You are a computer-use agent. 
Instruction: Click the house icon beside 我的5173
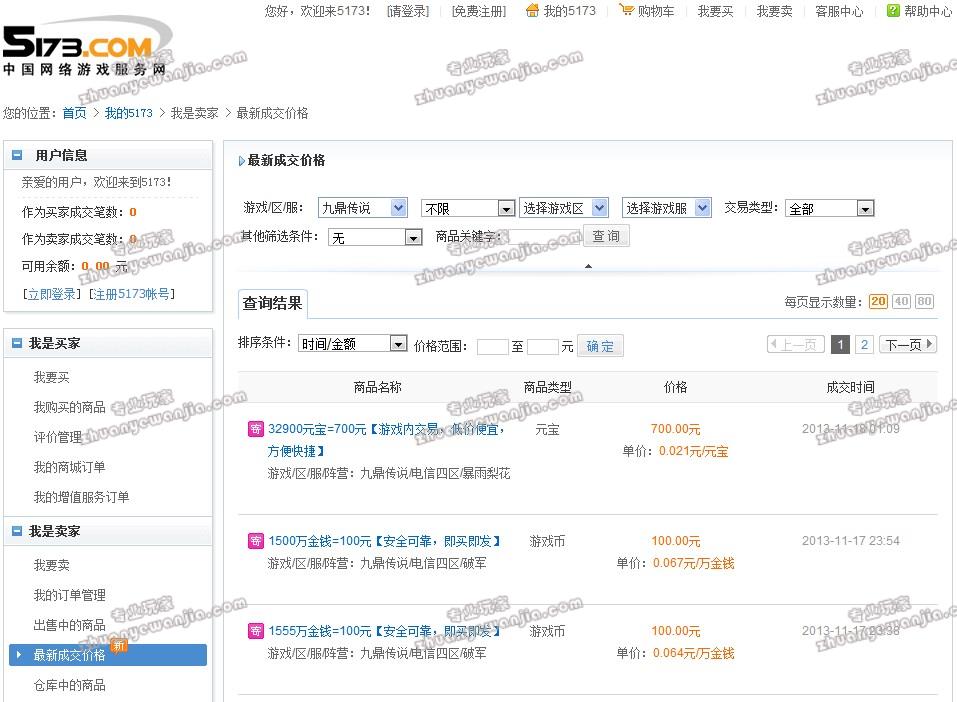(x=532, y=10)
